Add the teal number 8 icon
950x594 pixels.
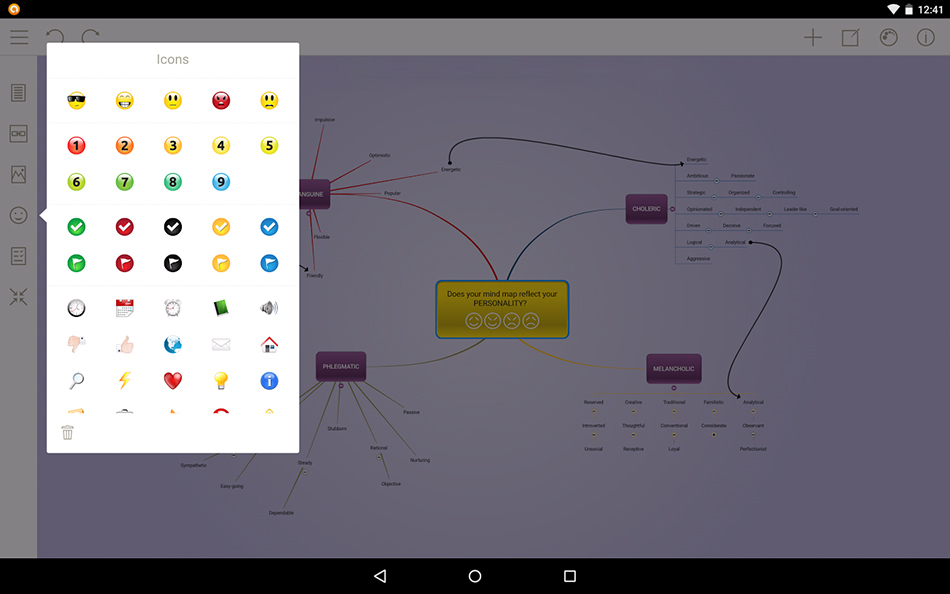click(x=173, y=182)
